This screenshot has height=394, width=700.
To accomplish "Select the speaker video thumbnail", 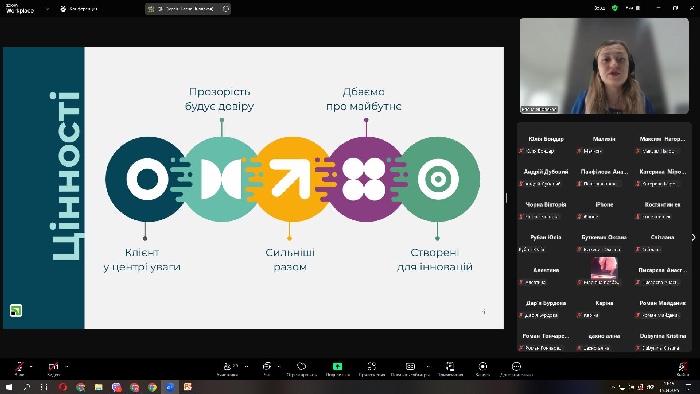I will click(x=604, y=66).
